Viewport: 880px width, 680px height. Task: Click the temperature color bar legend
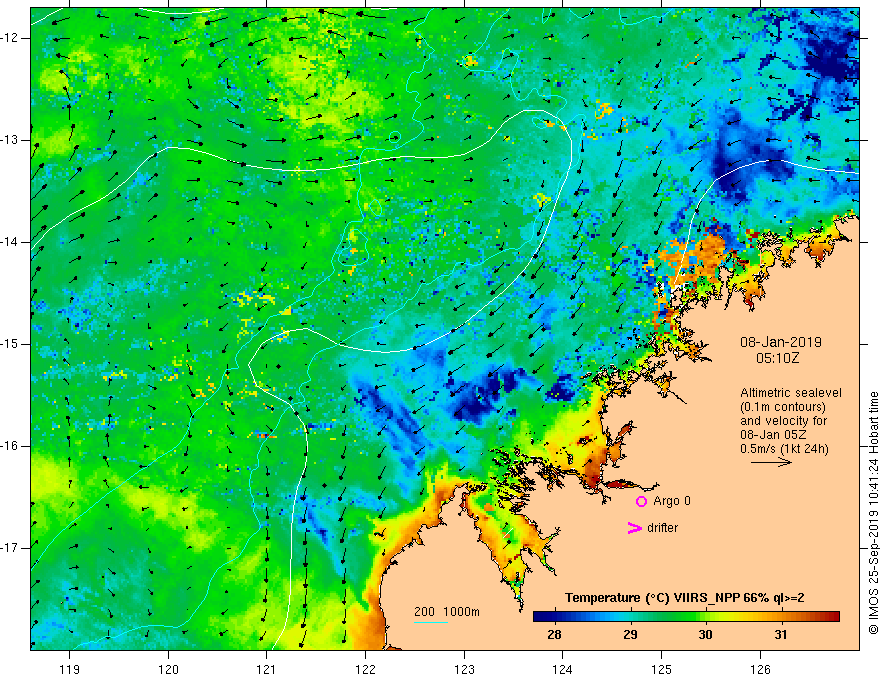(686, 617)
